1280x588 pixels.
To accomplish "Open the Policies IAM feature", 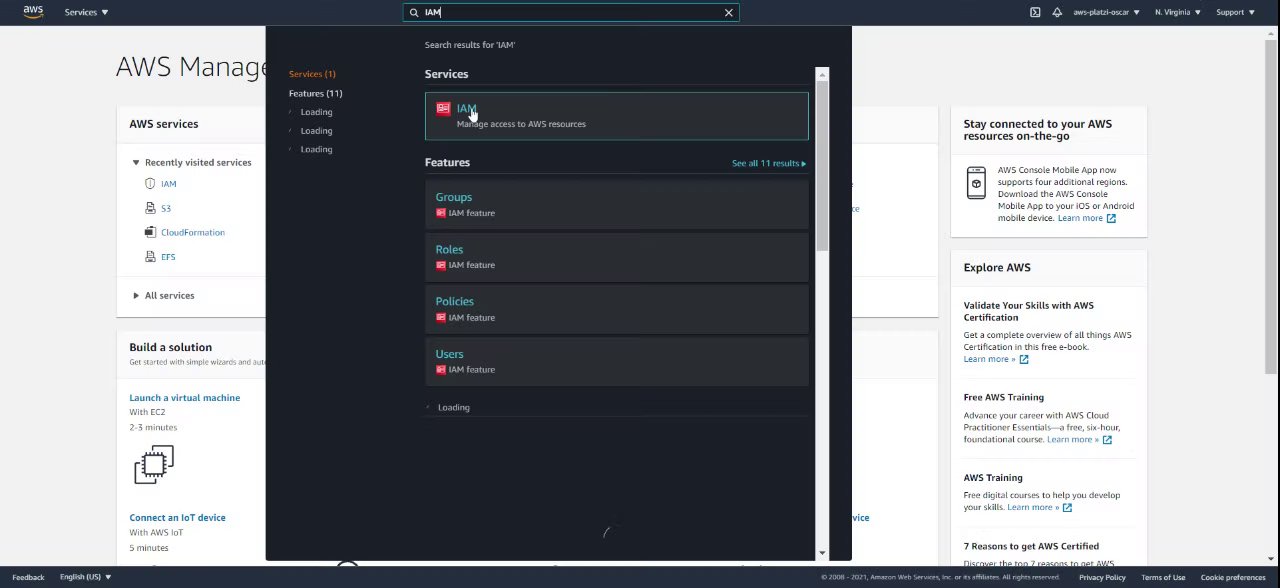I will click(x=616, y=308).
